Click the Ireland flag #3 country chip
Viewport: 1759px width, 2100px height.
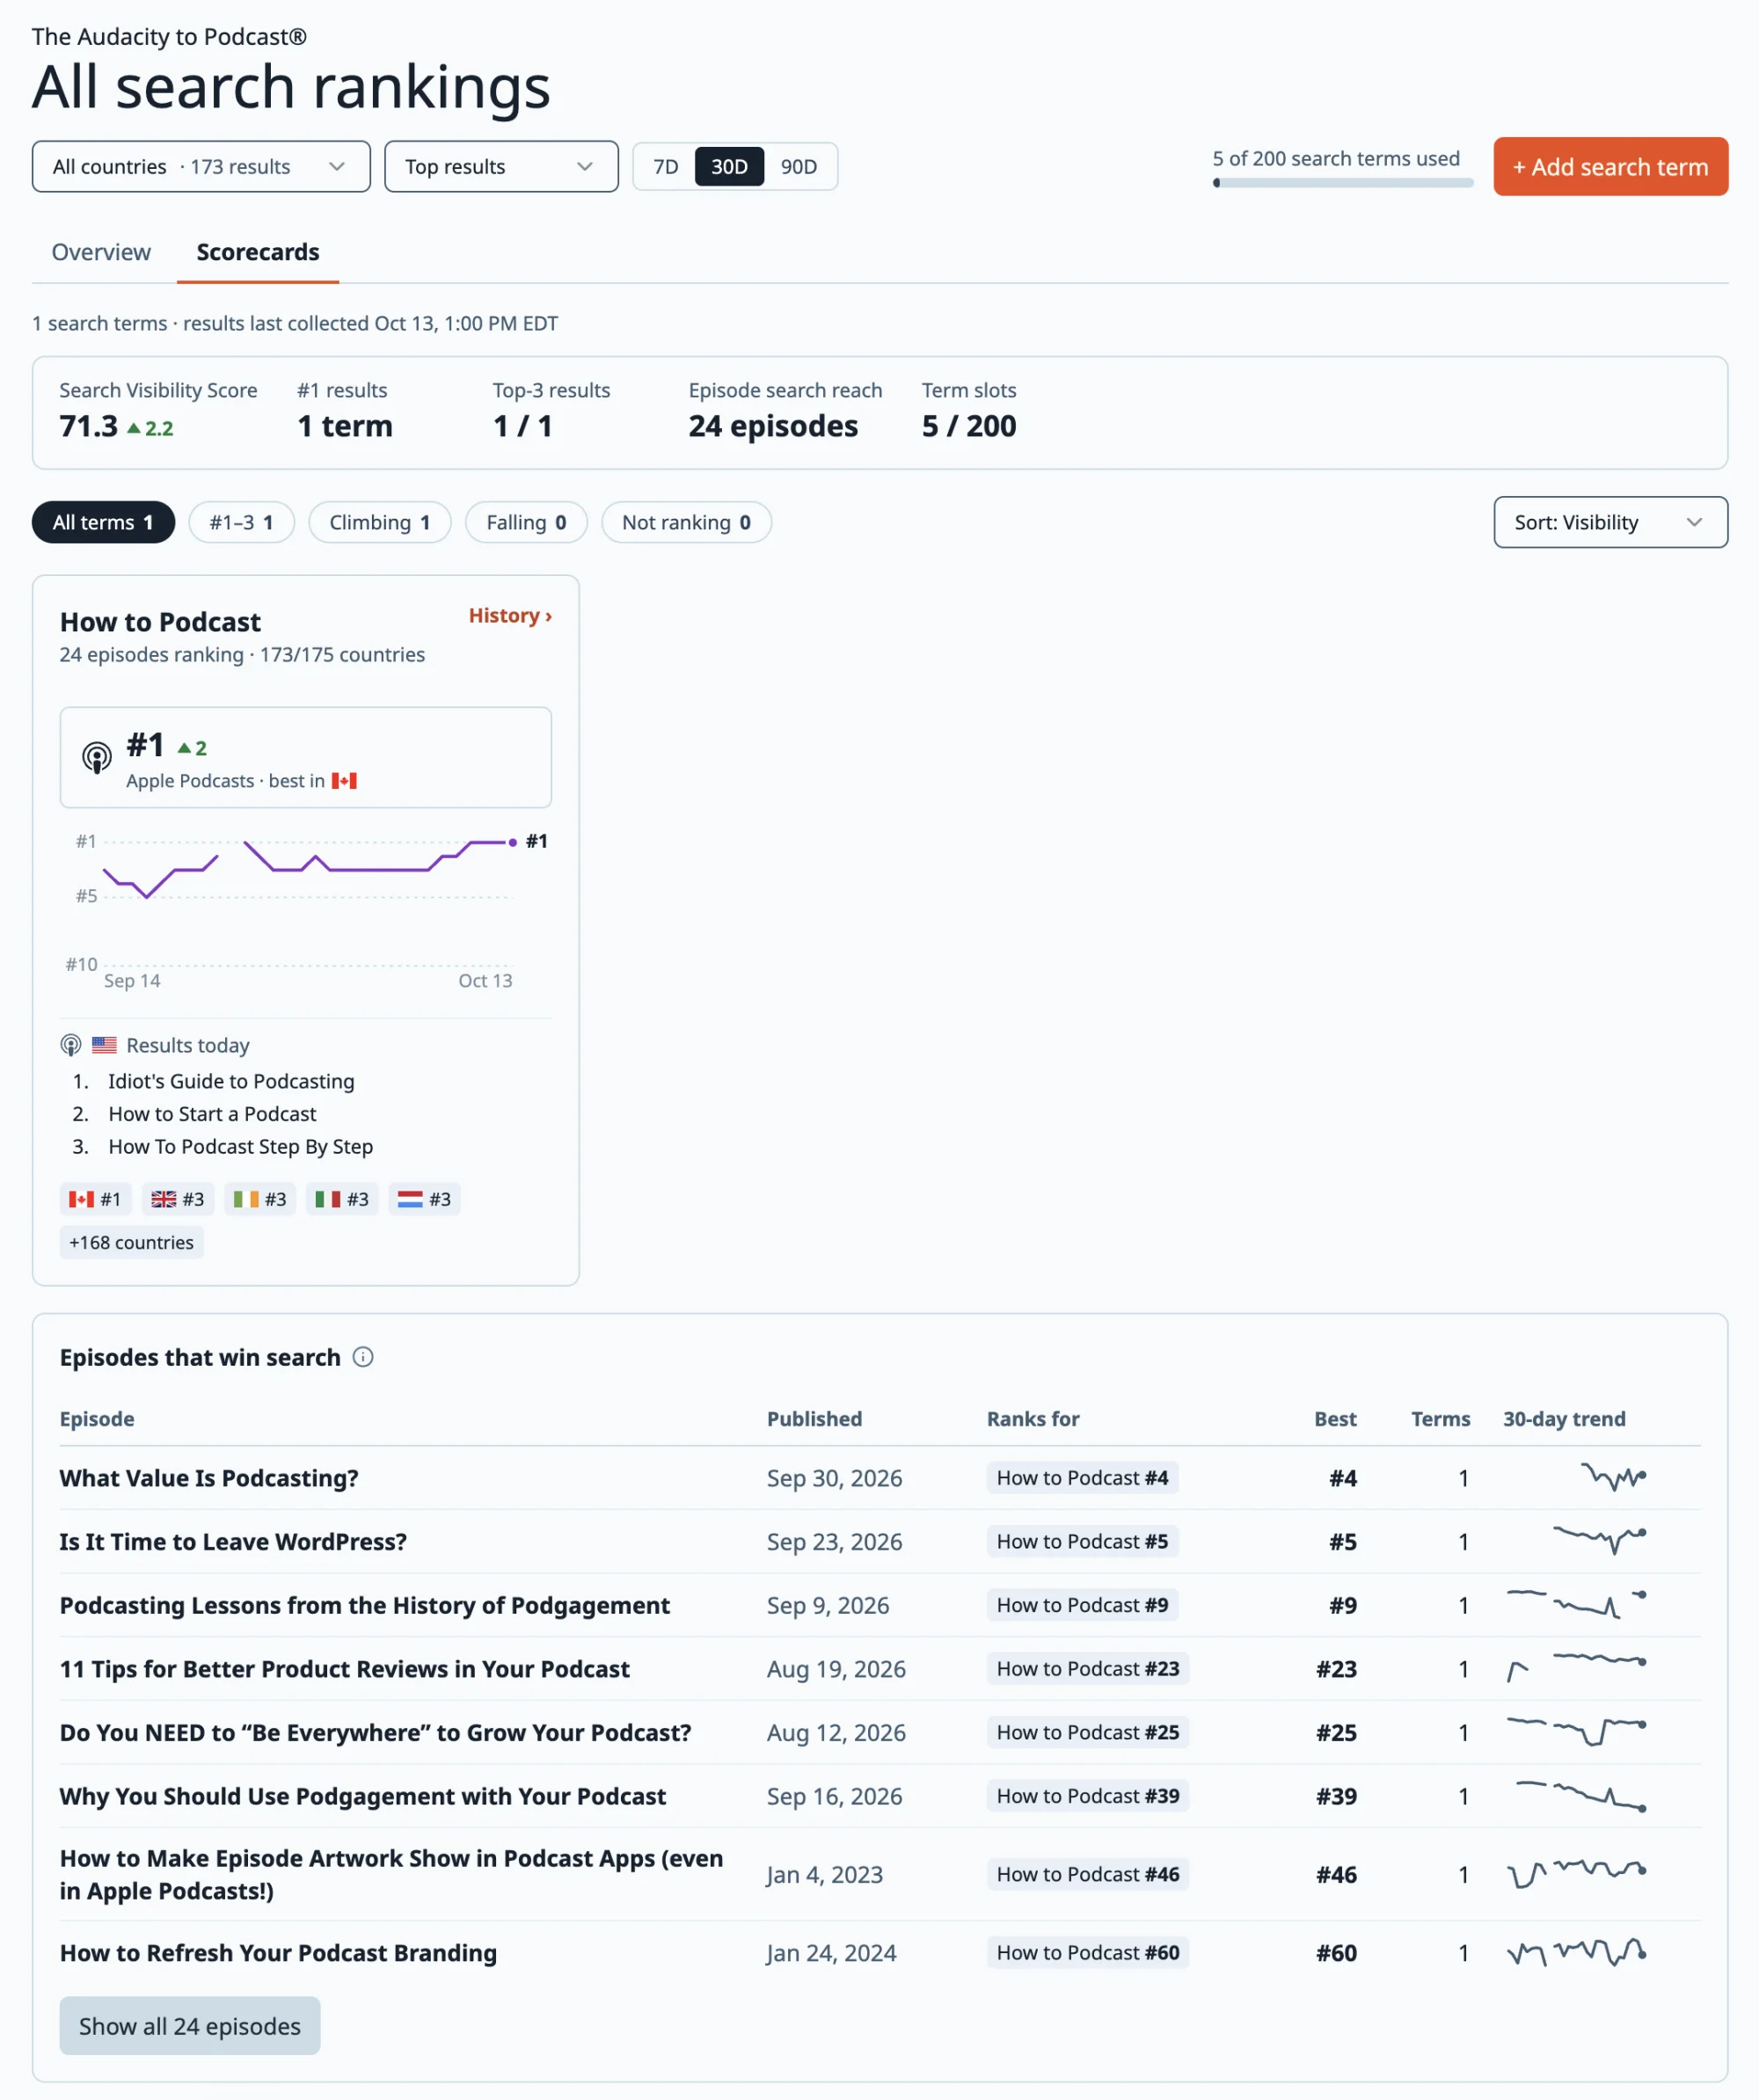click(x=260, y=1199)
